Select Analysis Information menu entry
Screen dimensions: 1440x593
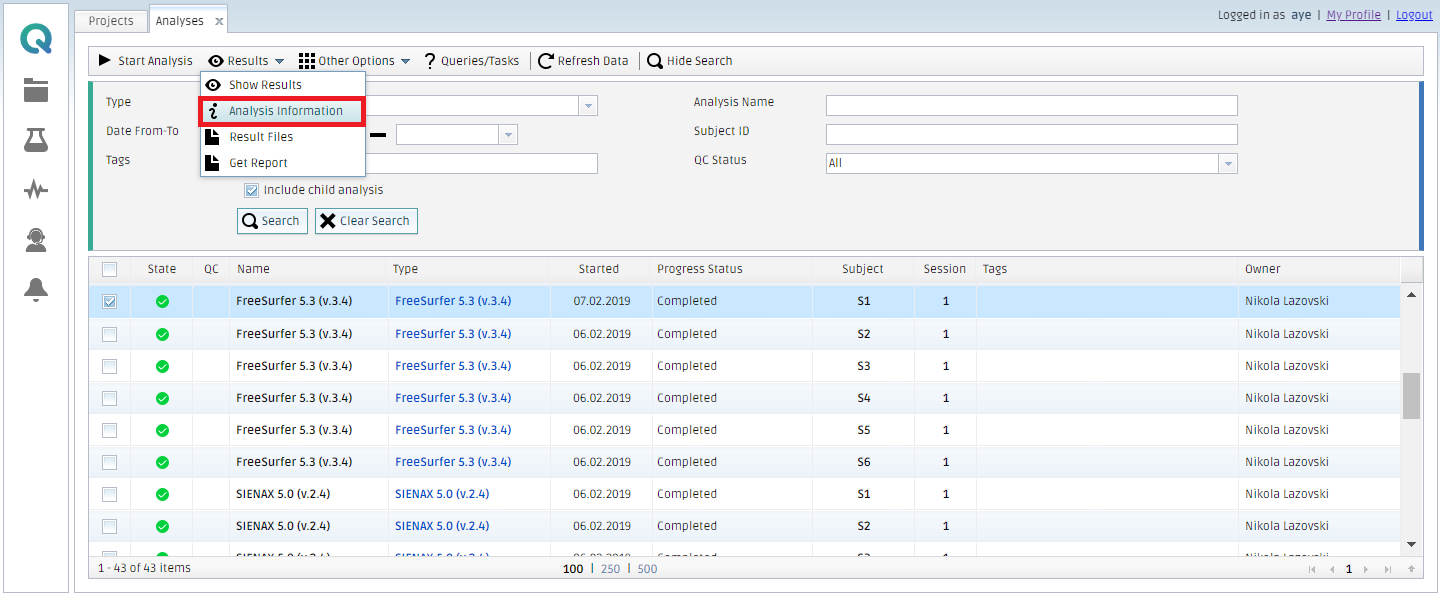click(x=283, y=111)
